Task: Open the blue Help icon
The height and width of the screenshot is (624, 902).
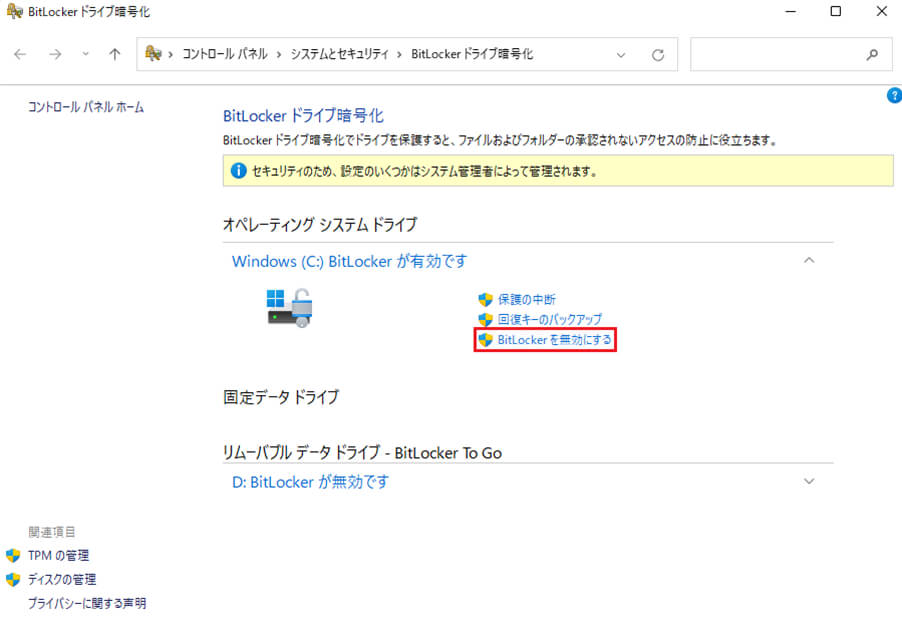Action: tap(895, 95)
